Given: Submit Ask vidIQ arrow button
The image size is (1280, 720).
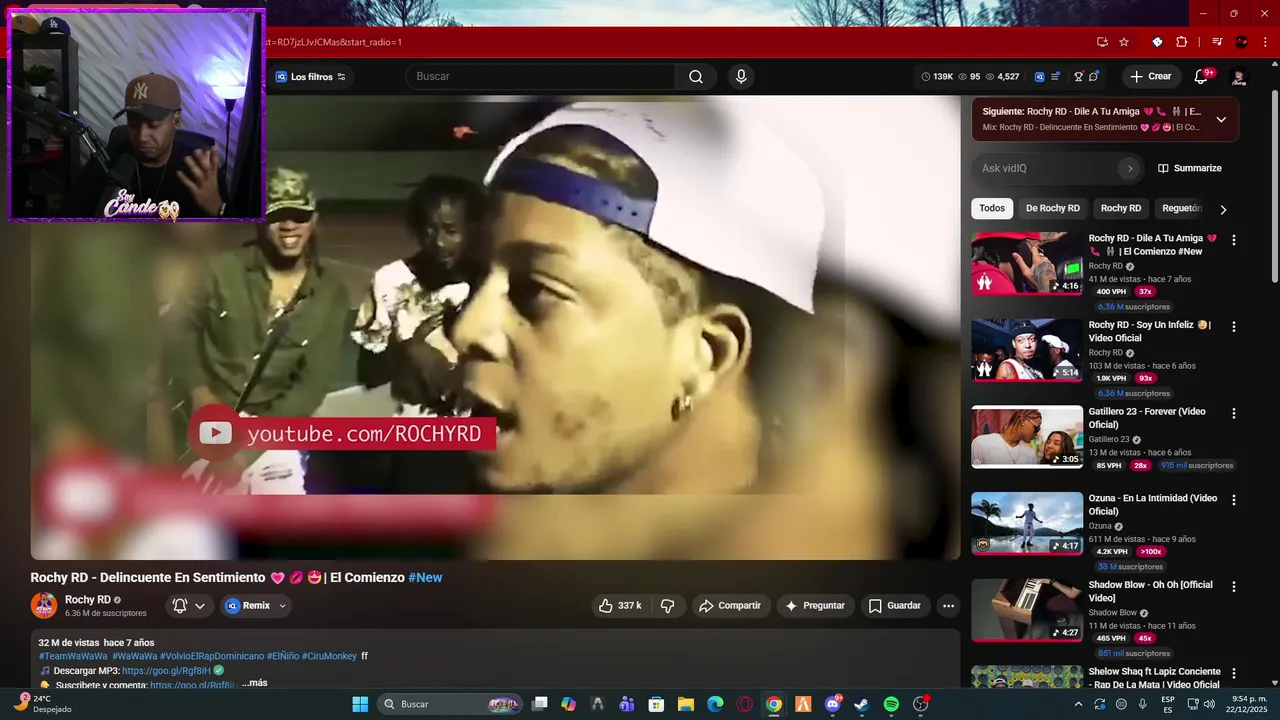Looking at the screenshot, I should pos(1130,168).
